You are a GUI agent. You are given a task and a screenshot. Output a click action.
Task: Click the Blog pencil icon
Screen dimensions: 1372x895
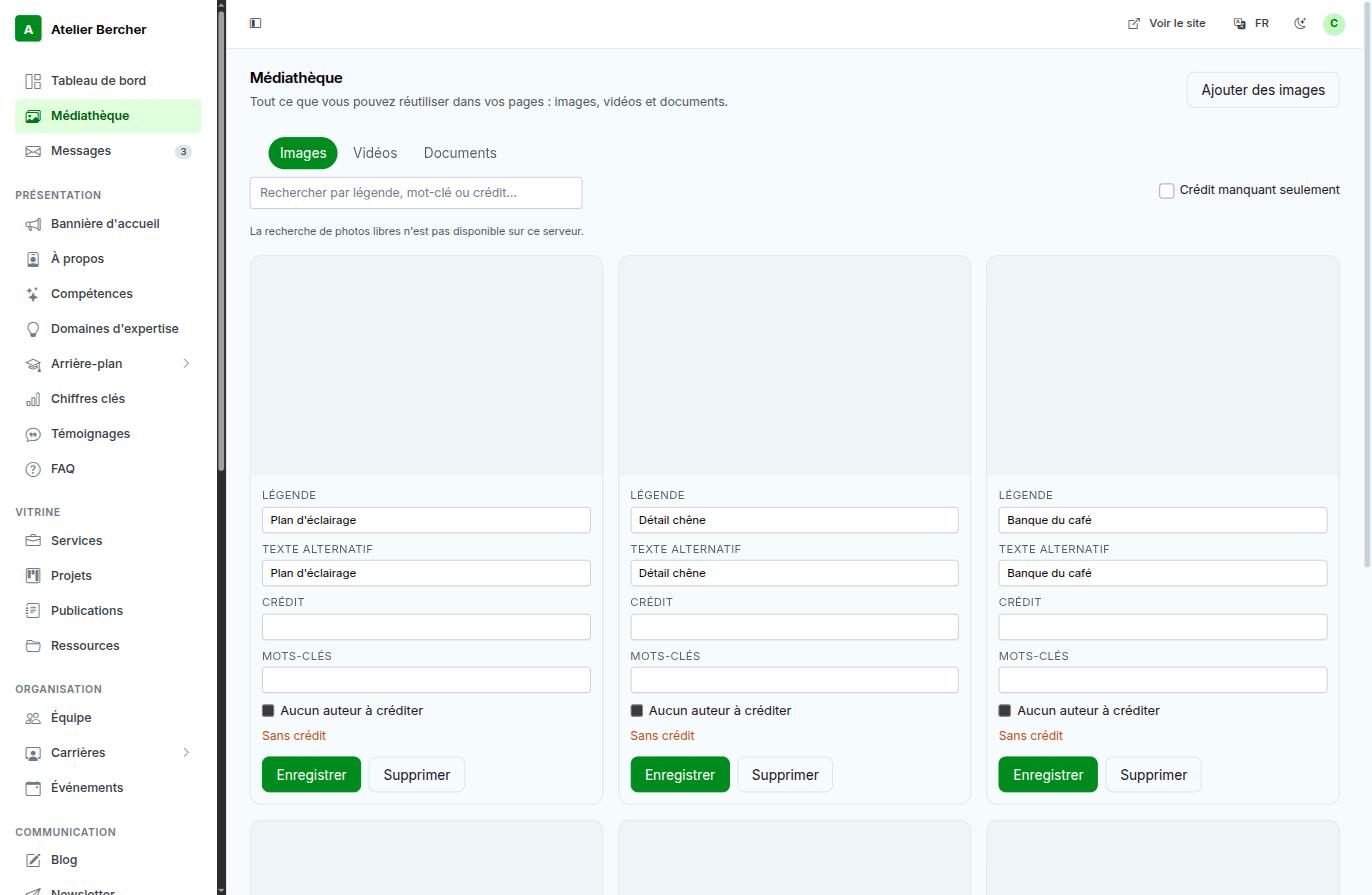pos(33,860)
